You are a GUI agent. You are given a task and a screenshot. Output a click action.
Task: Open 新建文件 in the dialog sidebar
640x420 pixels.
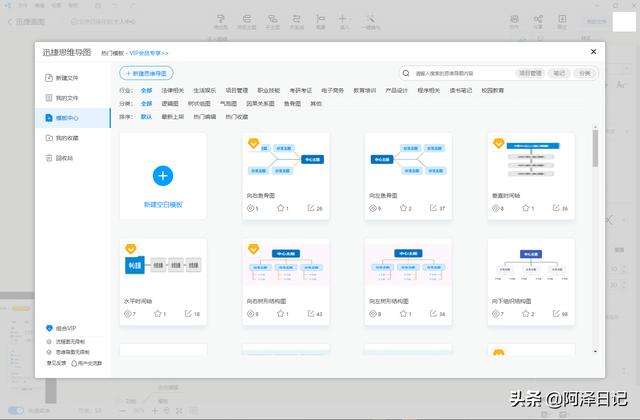point(62,78)
